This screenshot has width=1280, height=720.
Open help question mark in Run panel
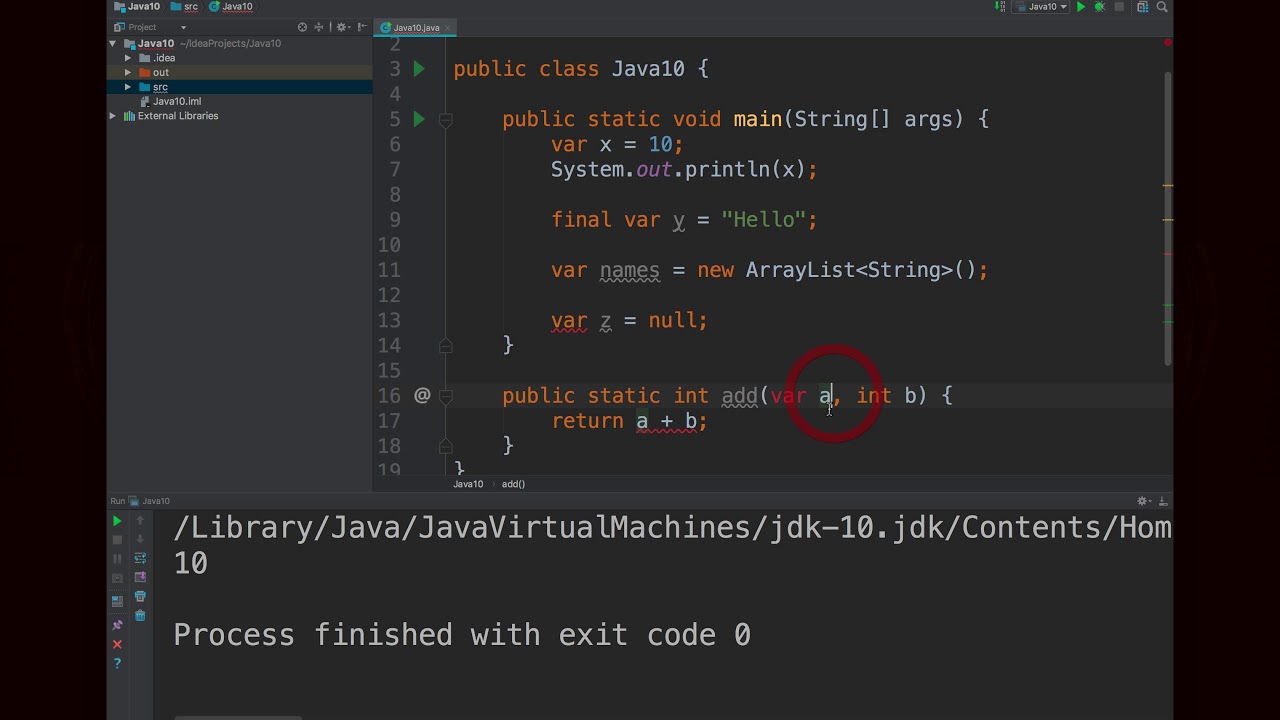(x=117, y=663)
